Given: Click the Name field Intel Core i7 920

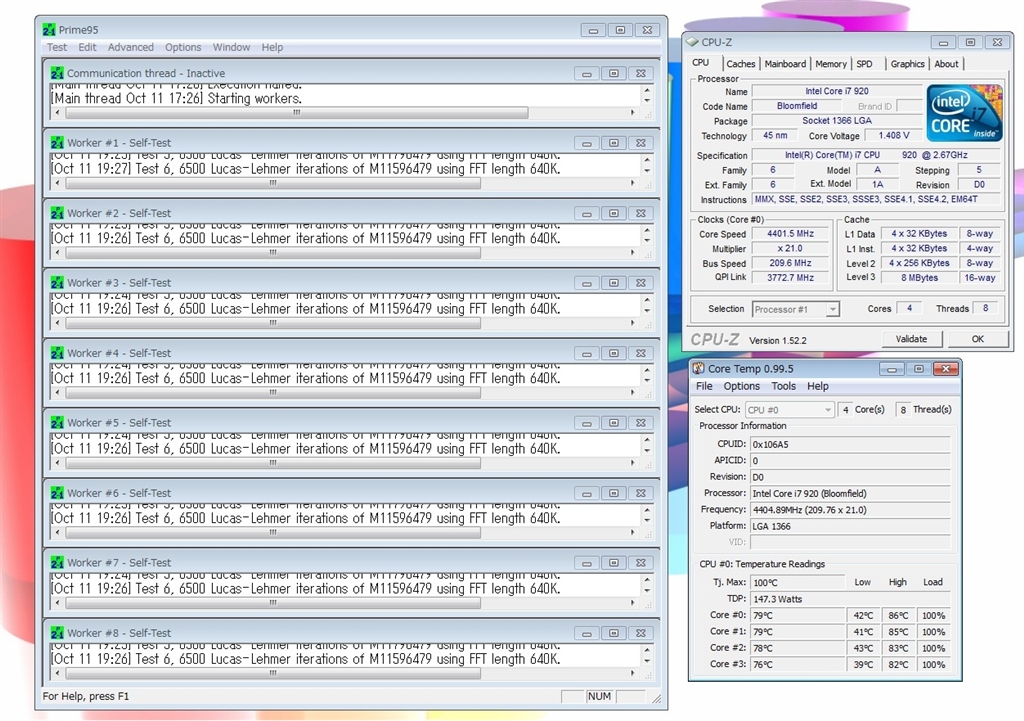Looking at the screenshot, I should tap(837, 91).
